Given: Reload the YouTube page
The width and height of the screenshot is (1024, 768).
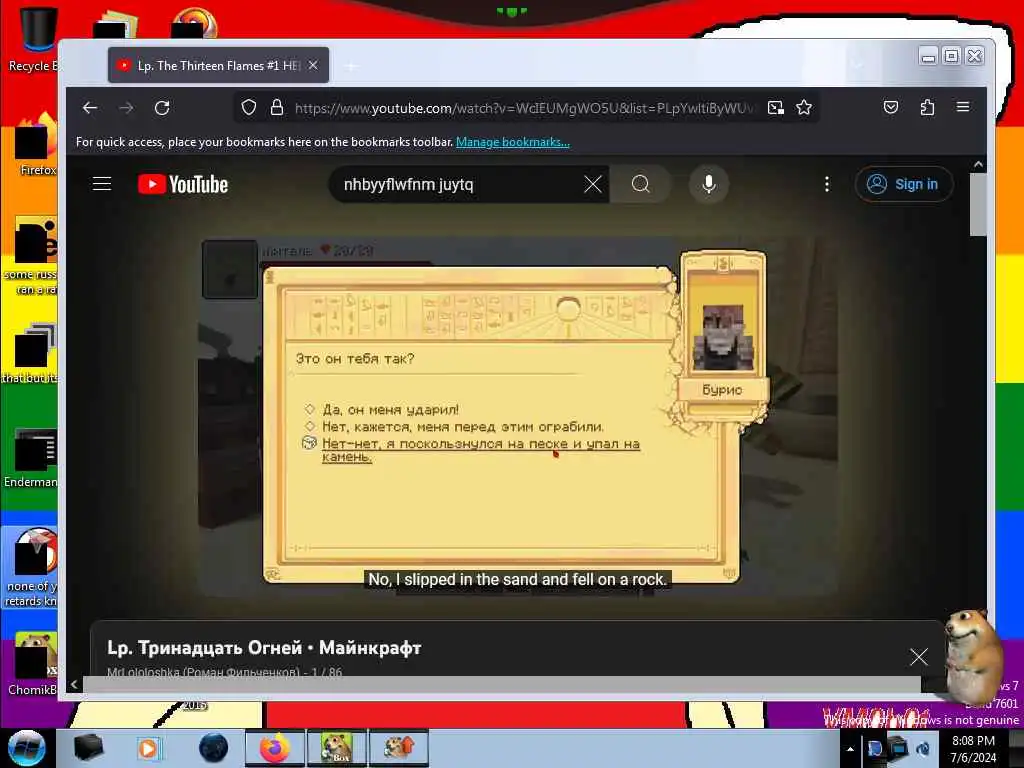Looking at the screenshot, I should 162,108.
